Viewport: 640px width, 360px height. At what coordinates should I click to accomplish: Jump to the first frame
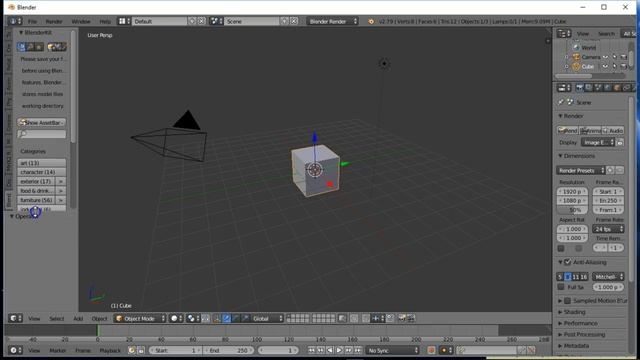tap(311, 350)
